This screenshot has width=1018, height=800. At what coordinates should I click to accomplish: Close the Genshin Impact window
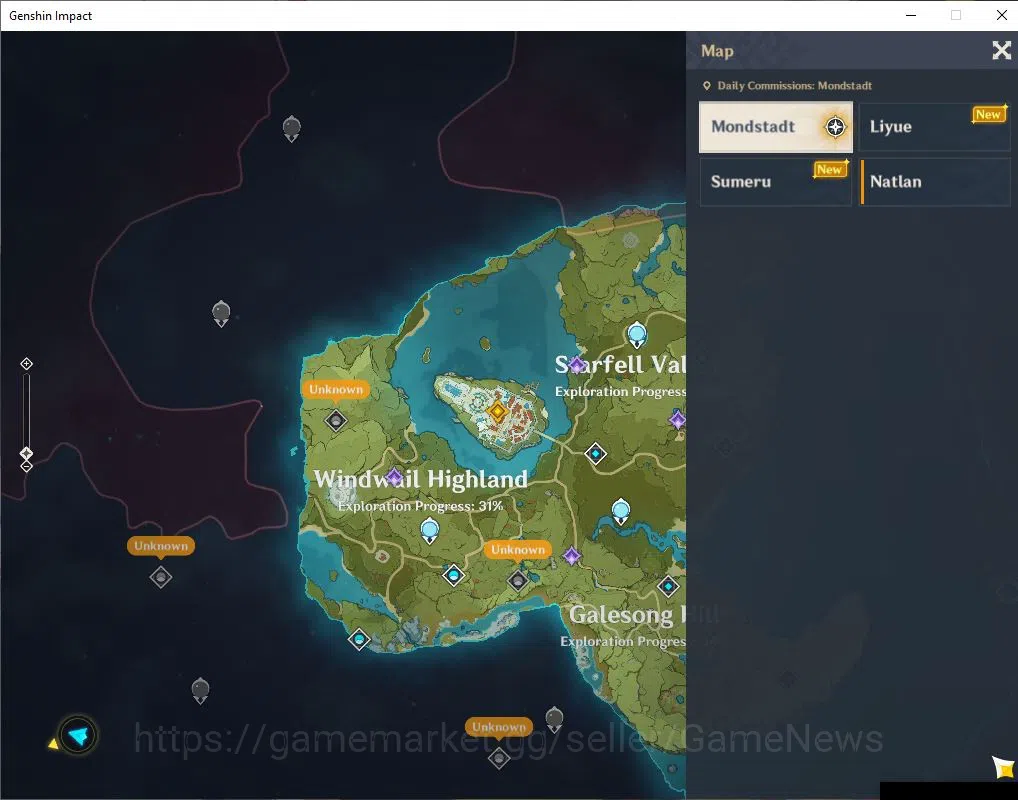pyautogui.click(x=1001, y=15)
